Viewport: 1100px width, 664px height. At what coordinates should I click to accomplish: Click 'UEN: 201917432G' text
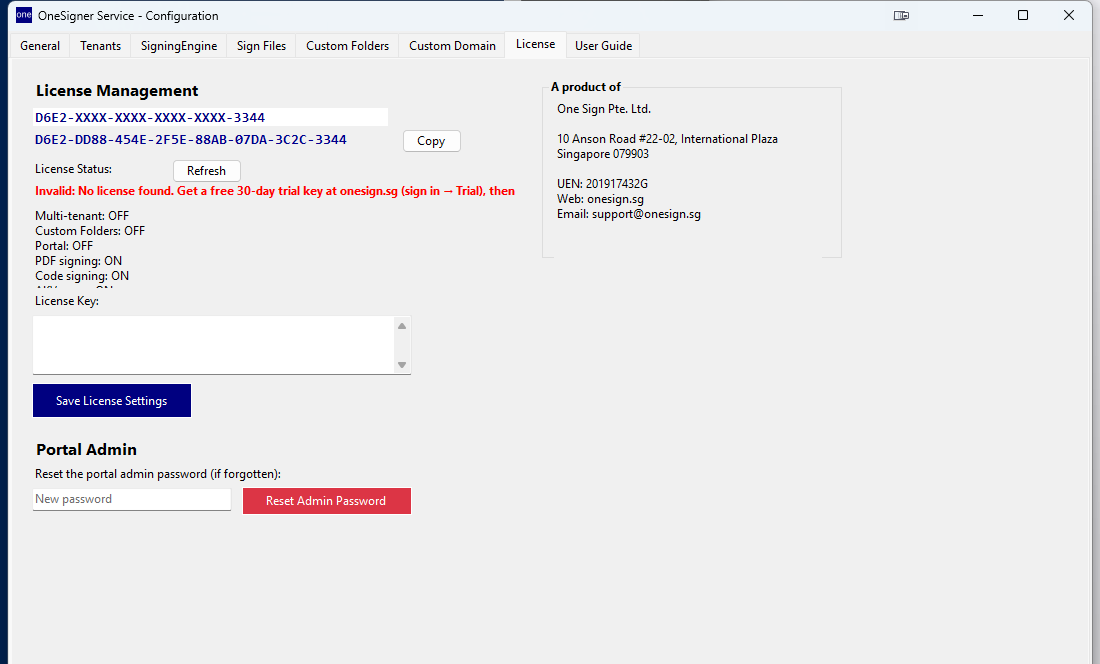pos(603,184)
